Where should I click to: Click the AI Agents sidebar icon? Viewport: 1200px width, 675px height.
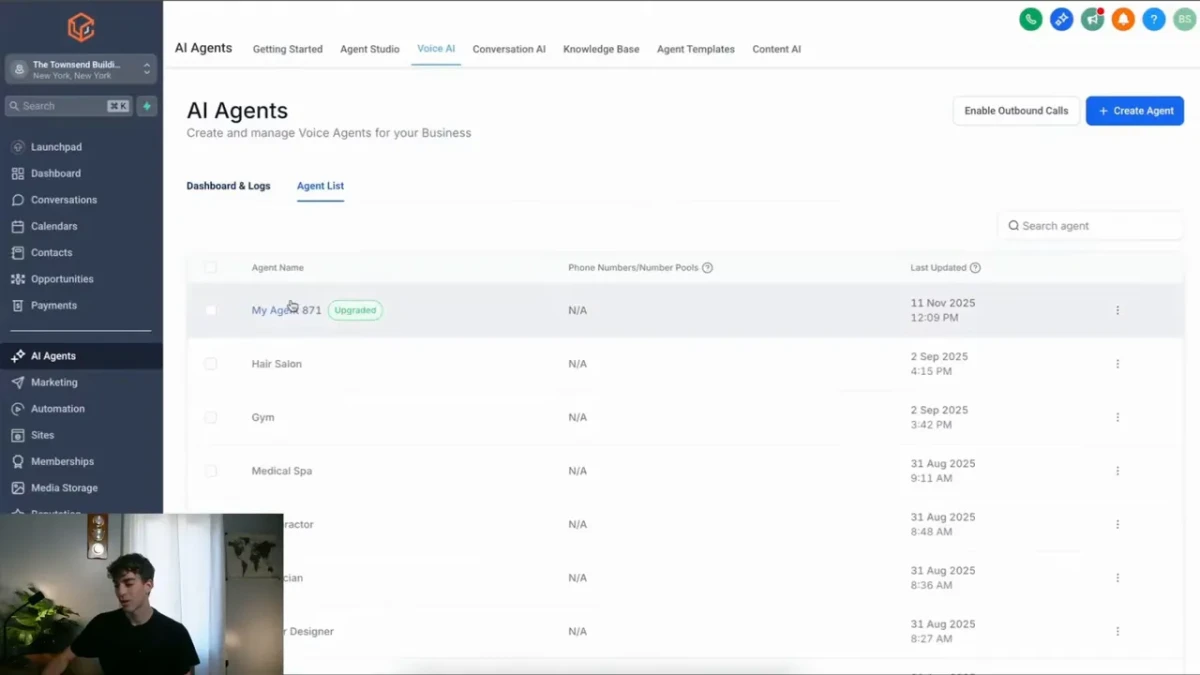[18, 356]
